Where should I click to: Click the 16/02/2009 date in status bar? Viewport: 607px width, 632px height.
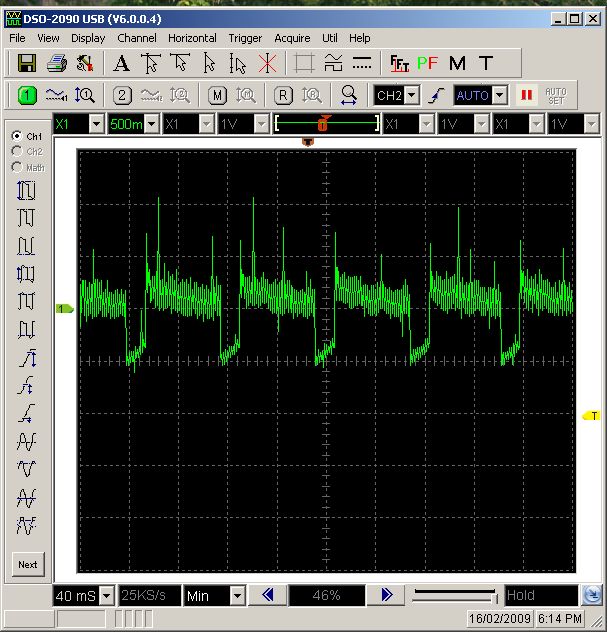(500, 618)
